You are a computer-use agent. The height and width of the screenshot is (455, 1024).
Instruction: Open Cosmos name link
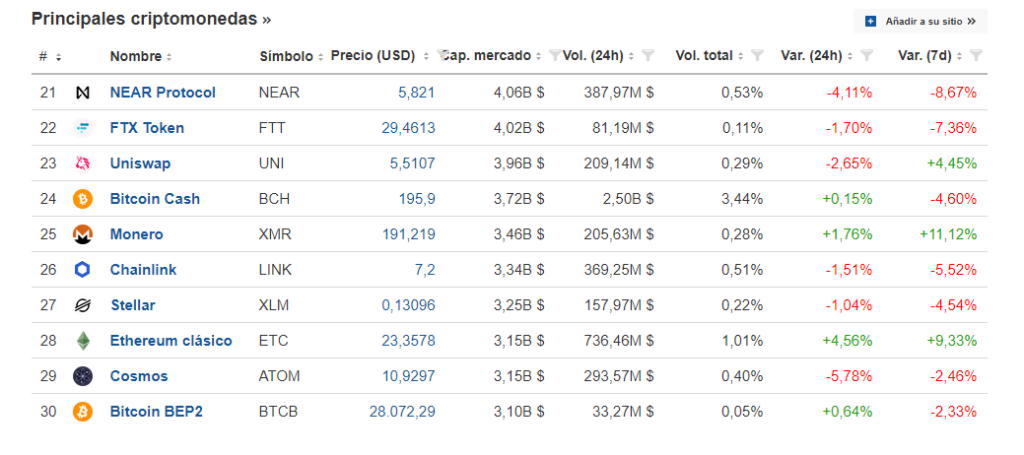click(x=139, y=376)
